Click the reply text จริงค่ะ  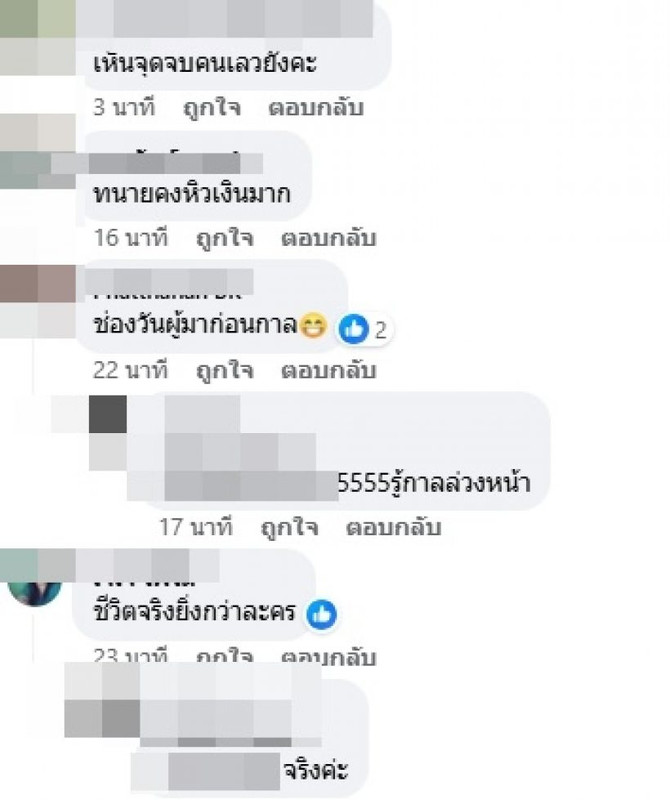click(x=315, y=770)
